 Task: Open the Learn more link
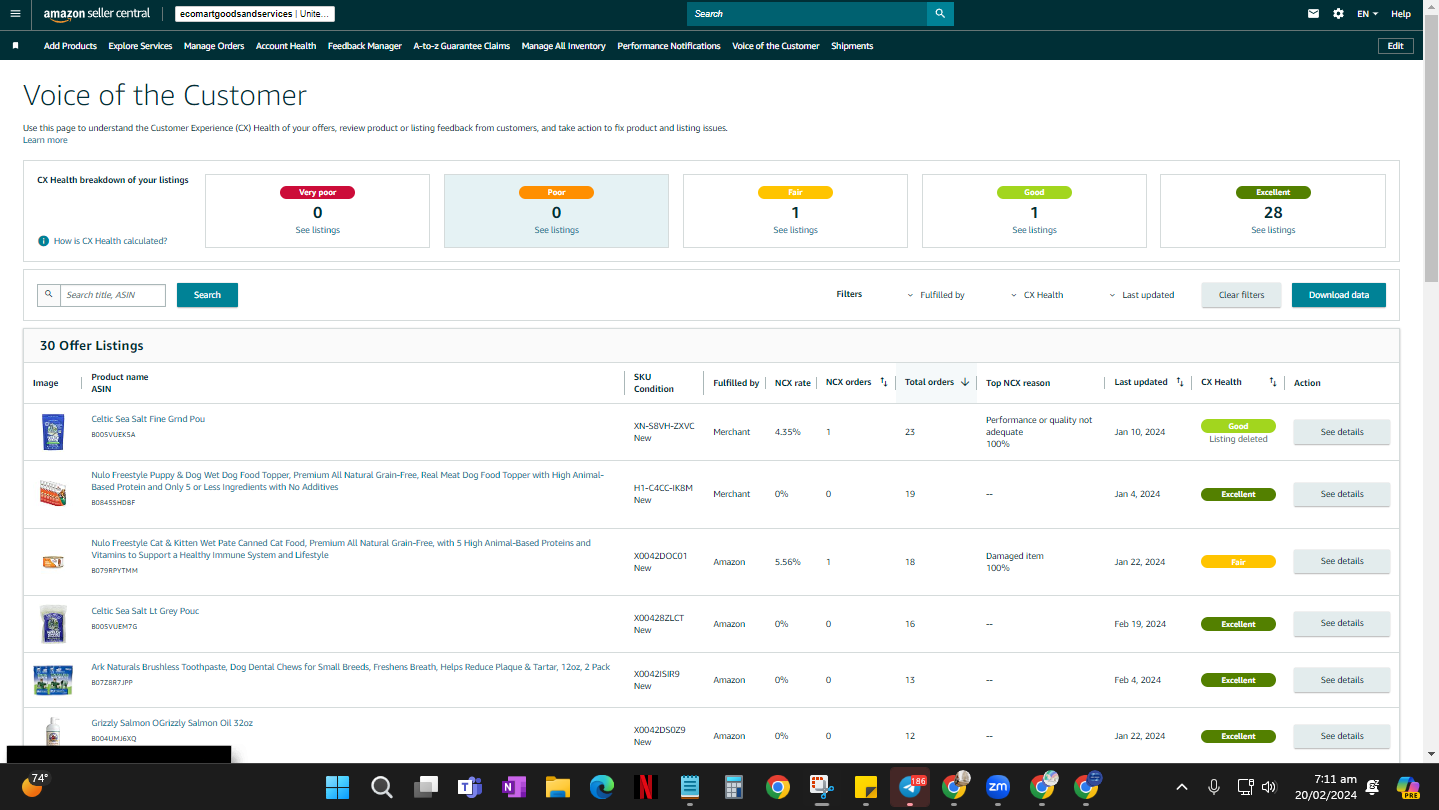[45, 140]
